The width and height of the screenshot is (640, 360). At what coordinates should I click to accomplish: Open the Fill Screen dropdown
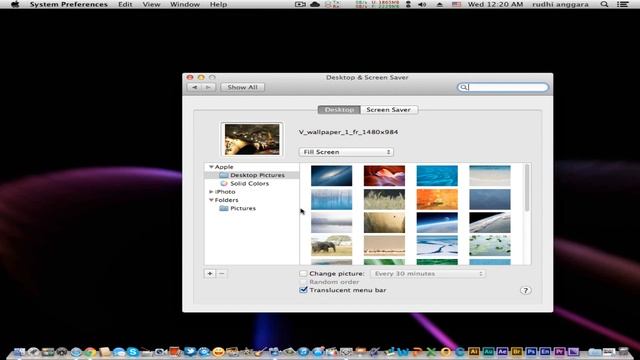click(346, 152)
